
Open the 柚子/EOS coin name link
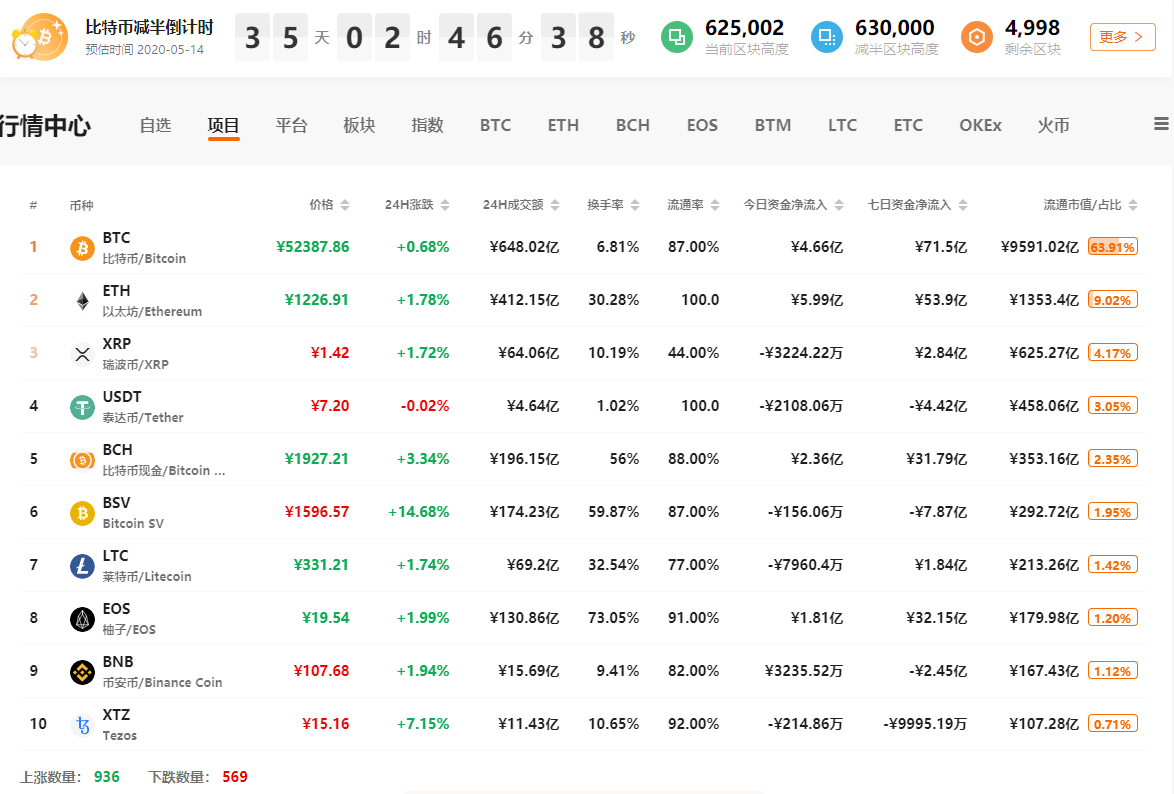tap(129, 630)
